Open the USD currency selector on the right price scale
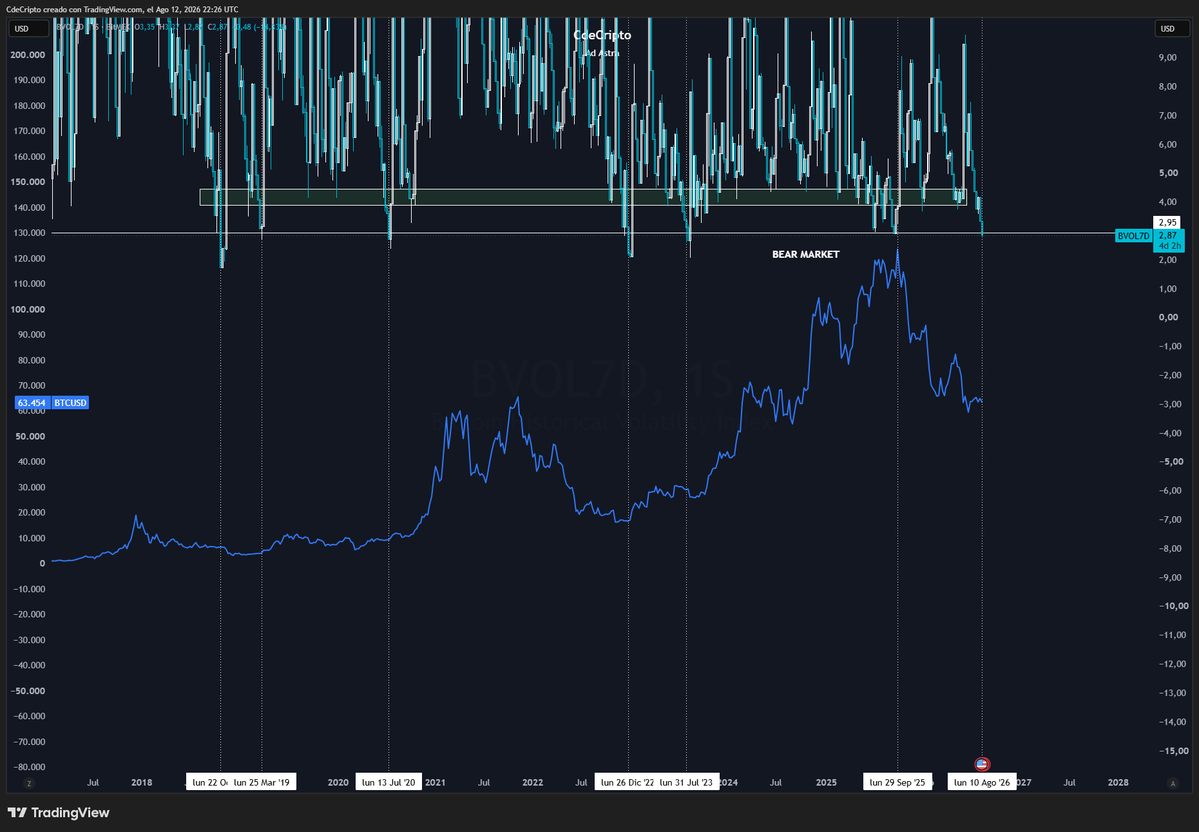The height and width of the screenshot is (832, 1199). [x=1173, y=28]
